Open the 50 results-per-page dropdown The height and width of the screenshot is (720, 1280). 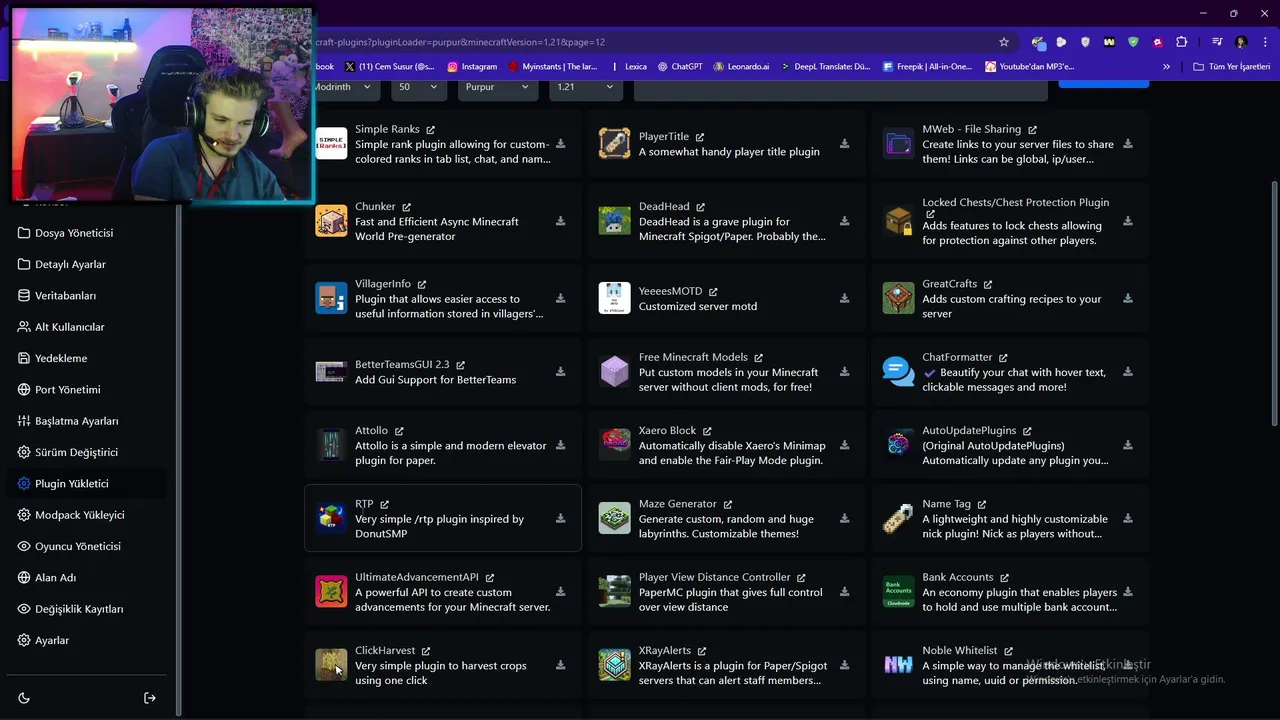(x=418, y=88)
